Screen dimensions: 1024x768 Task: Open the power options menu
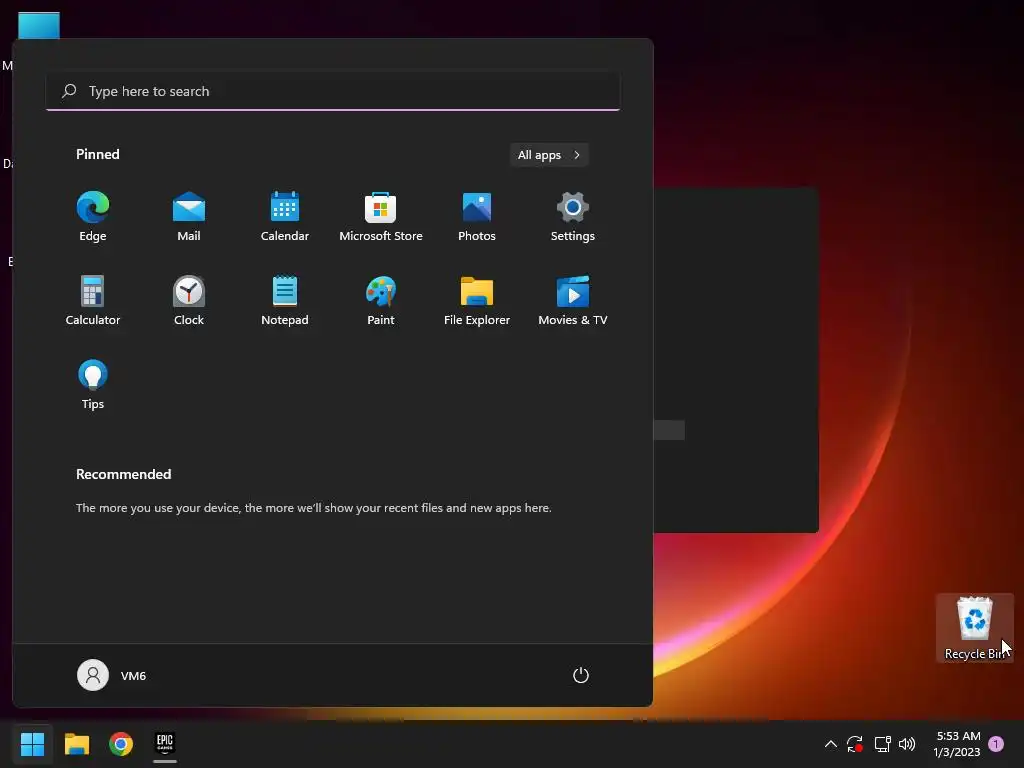click(581, 675)
